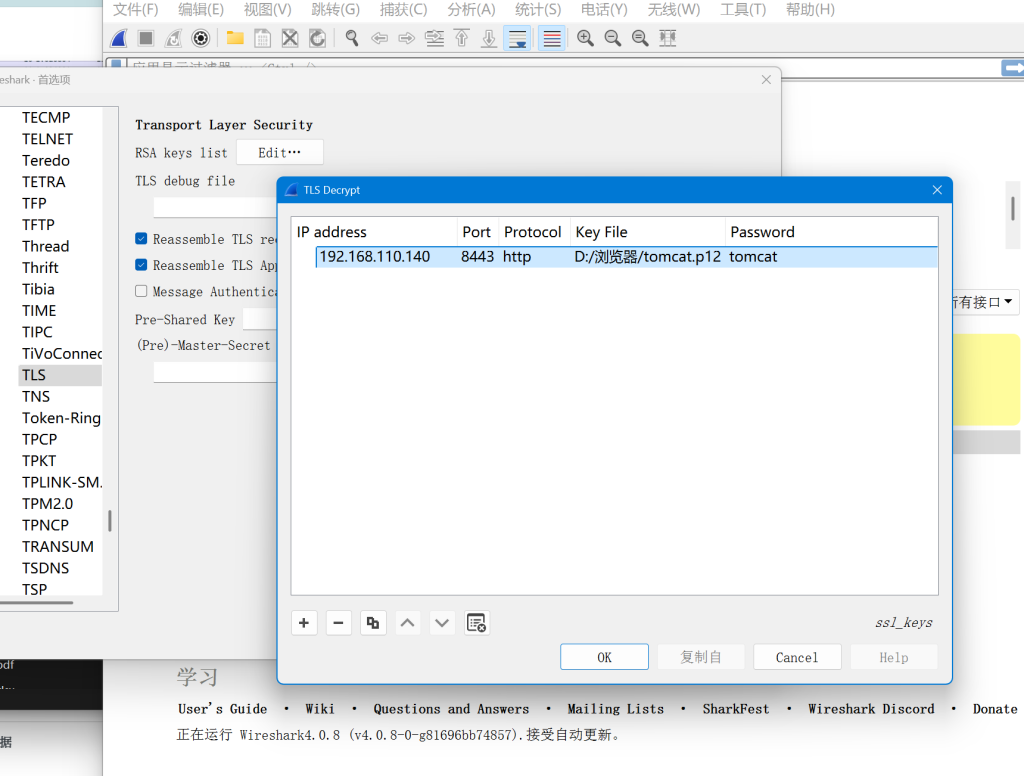Click the start capture shark fin icon
1024x776 pixels.
pyautogui.click(x=119, y=38)
